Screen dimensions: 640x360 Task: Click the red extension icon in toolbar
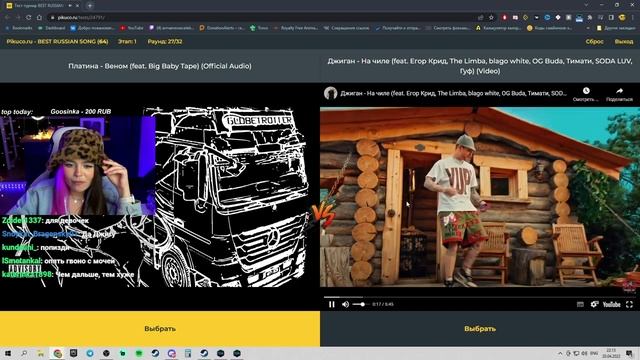click(505, 18)
